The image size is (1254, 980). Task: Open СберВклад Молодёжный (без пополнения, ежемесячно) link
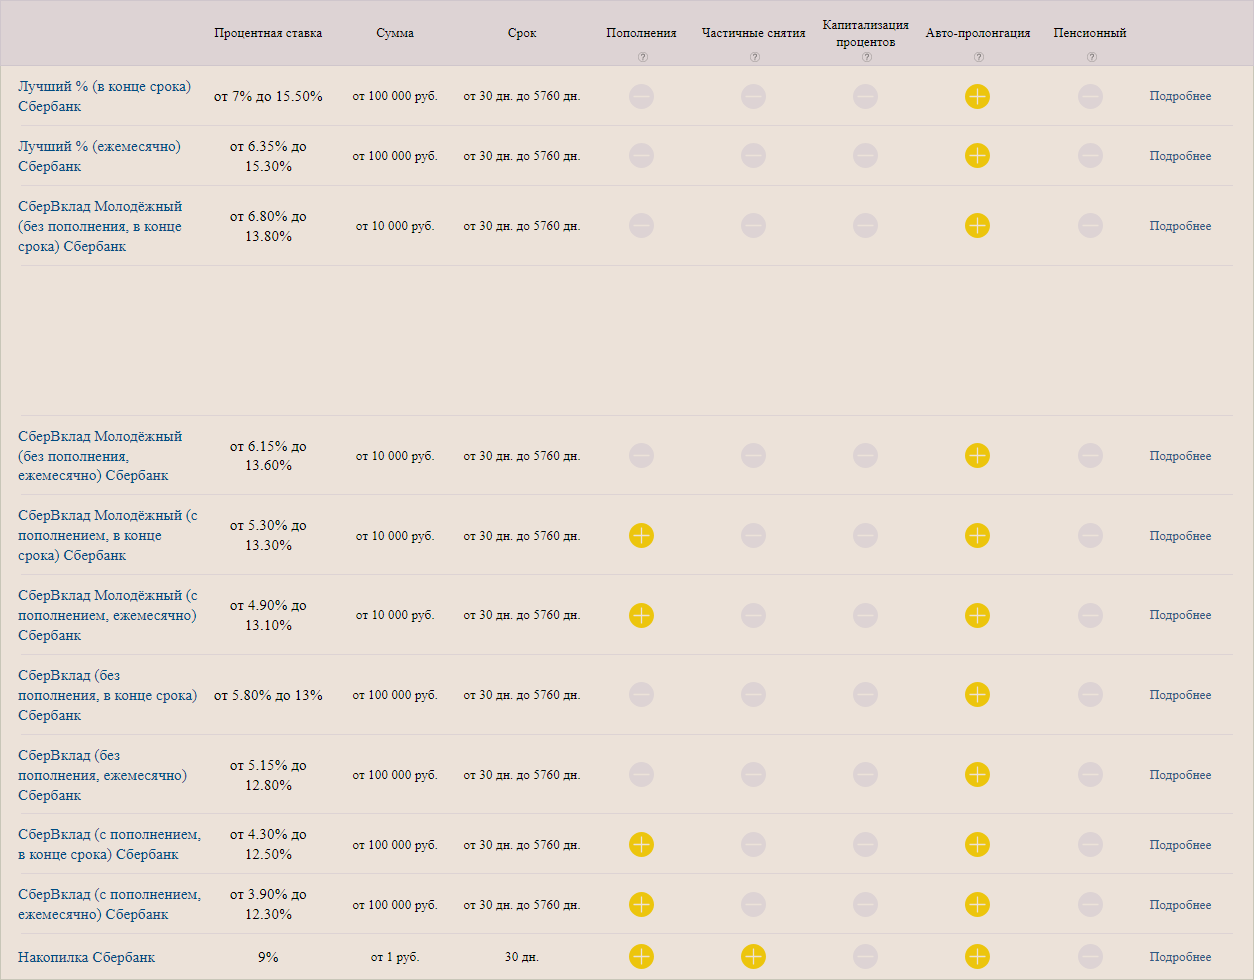pyautogui.click(x=100, y=456)
